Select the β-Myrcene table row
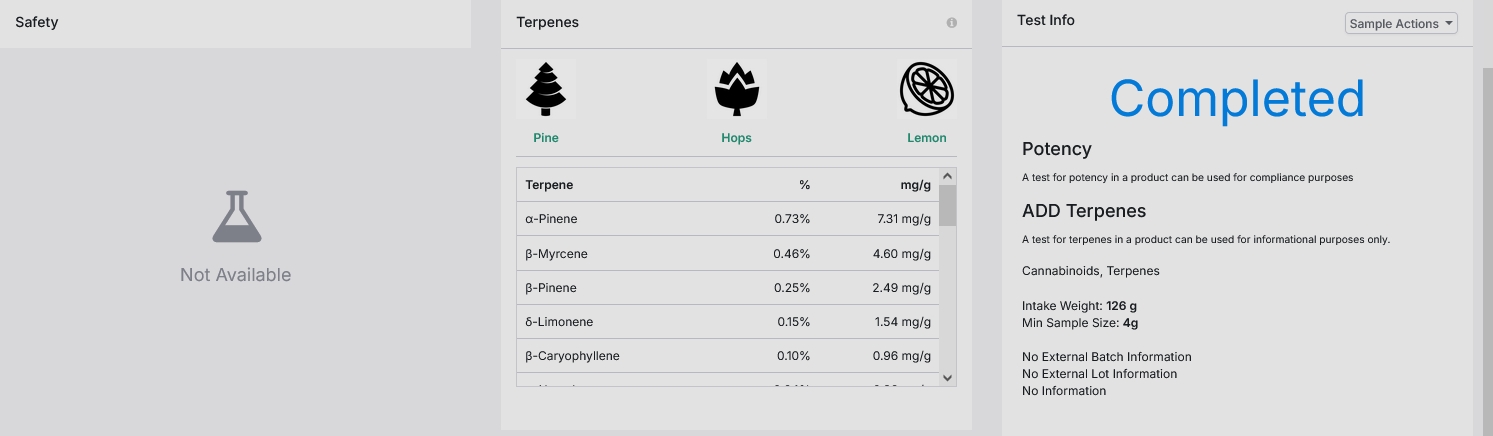 tap(728, 254)
